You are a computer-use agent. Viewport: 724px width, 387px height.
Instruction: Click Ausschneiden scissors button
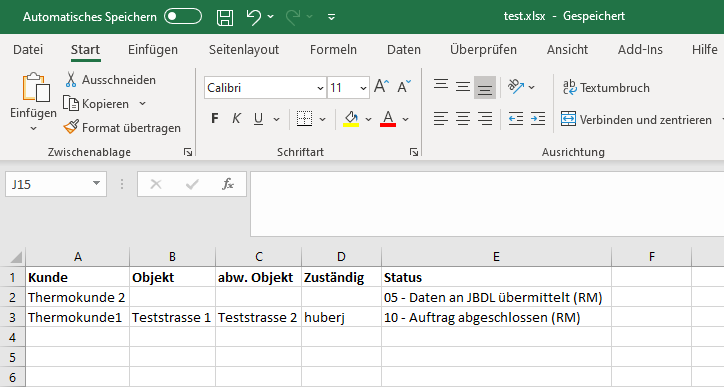coord(110,80)
